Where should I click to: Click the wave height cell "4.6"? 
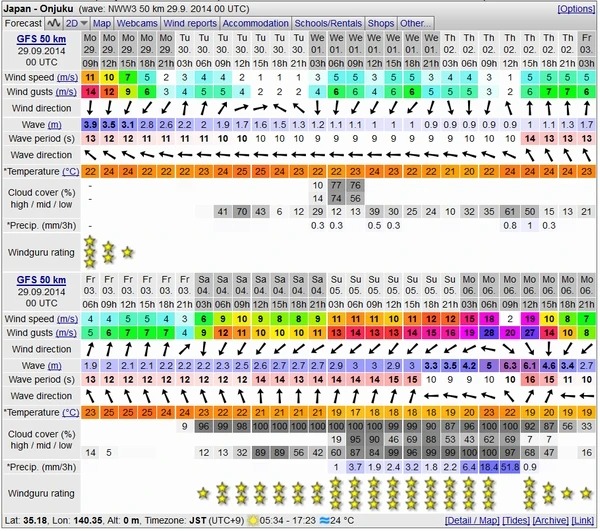click(x=549, y=366)
